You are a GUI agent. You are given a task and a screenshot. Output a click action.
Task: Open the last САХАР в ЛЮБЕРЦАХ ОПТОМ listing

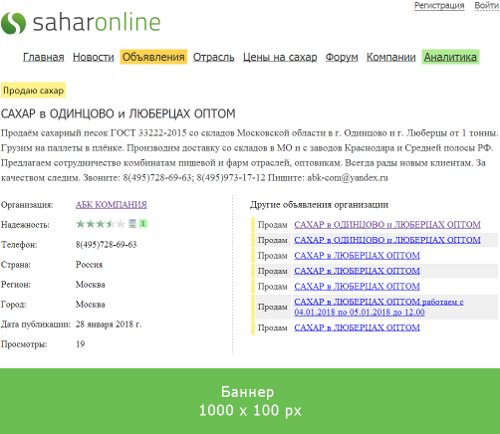point(357,328)
